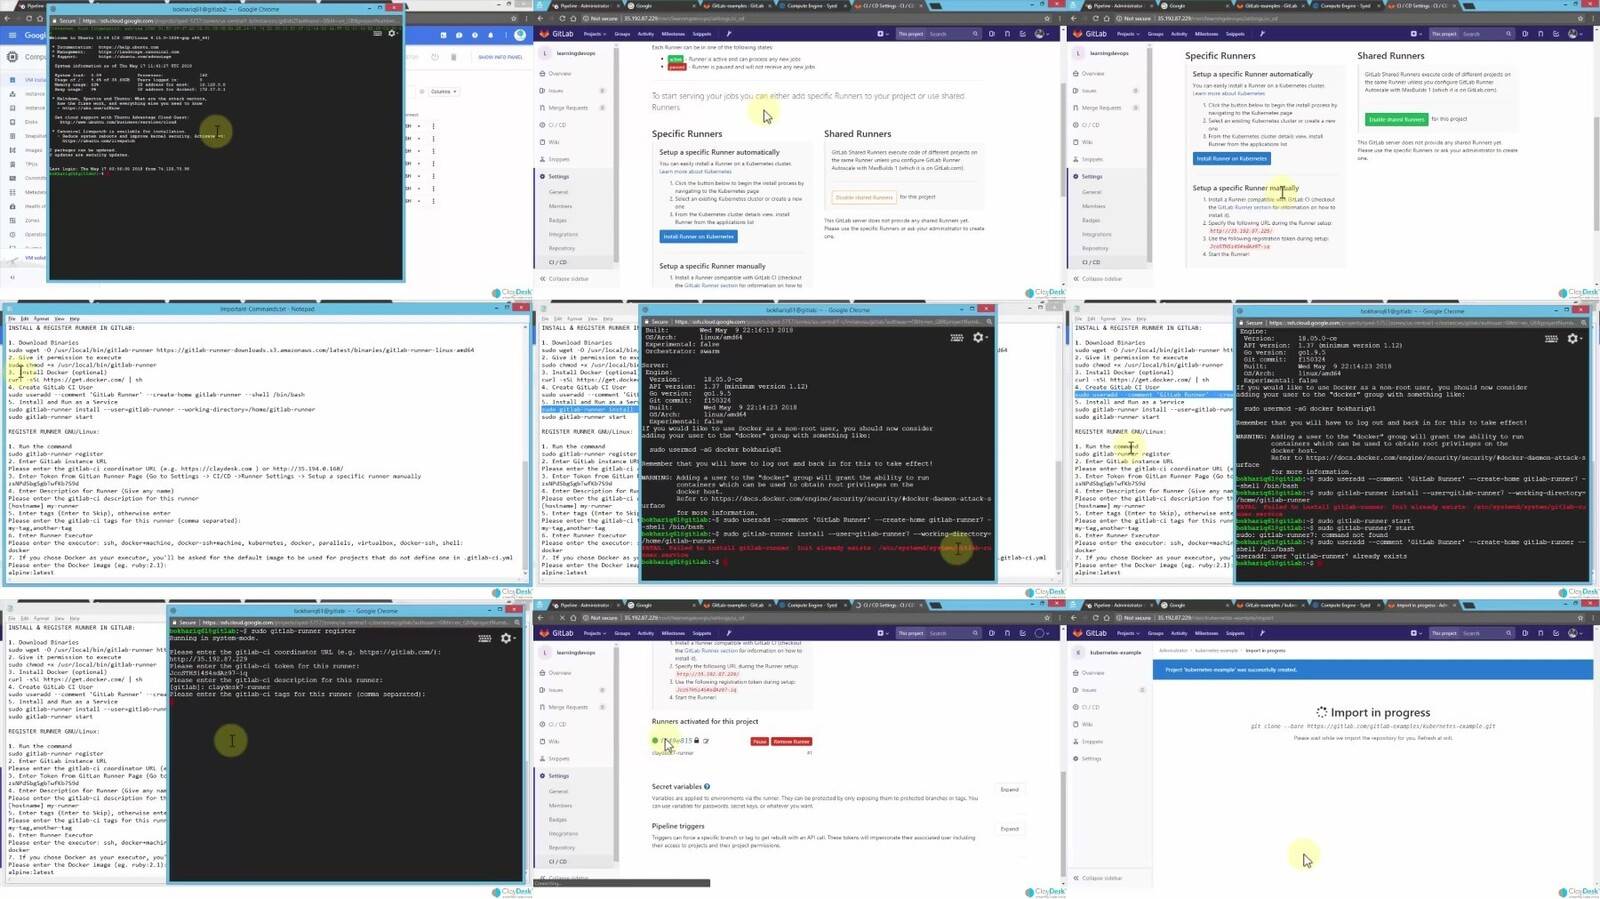Open the plus New dropdown on Disable shared Runners page
The width and height of the screenshot is (1600, 899).
pyautogui.click(x=881, y=34)
